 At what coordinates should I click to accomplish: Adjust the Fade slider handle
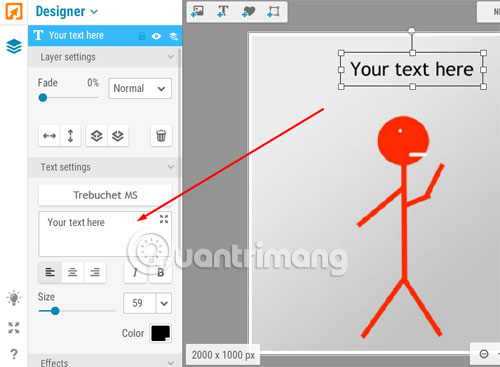click(43, 98)
